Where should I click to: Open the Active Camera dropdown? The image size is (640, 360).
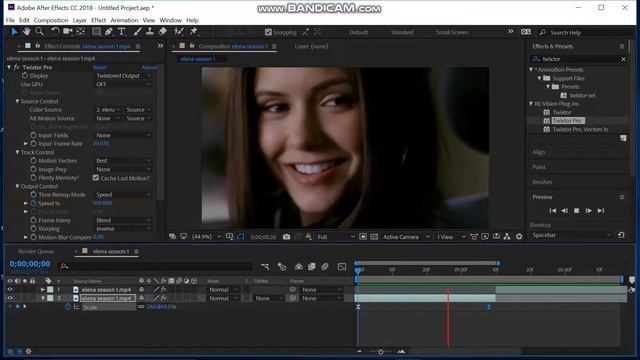coord(407,237)
